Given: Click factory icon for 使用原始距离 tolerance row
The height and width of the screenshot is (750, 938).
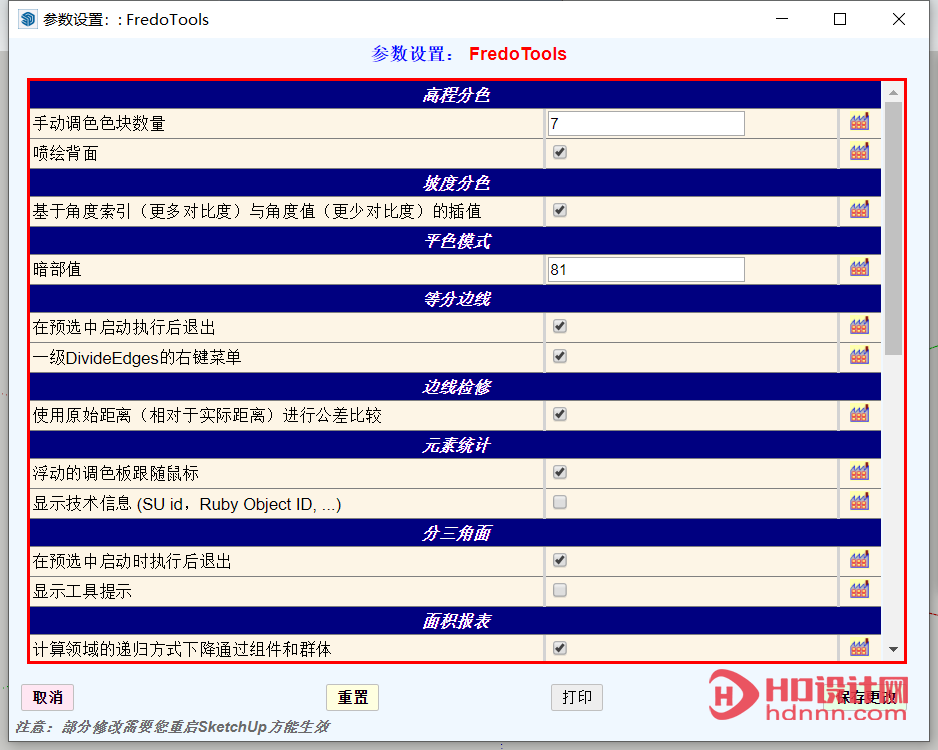Looking at the screenshot, I should coord(859,414).
